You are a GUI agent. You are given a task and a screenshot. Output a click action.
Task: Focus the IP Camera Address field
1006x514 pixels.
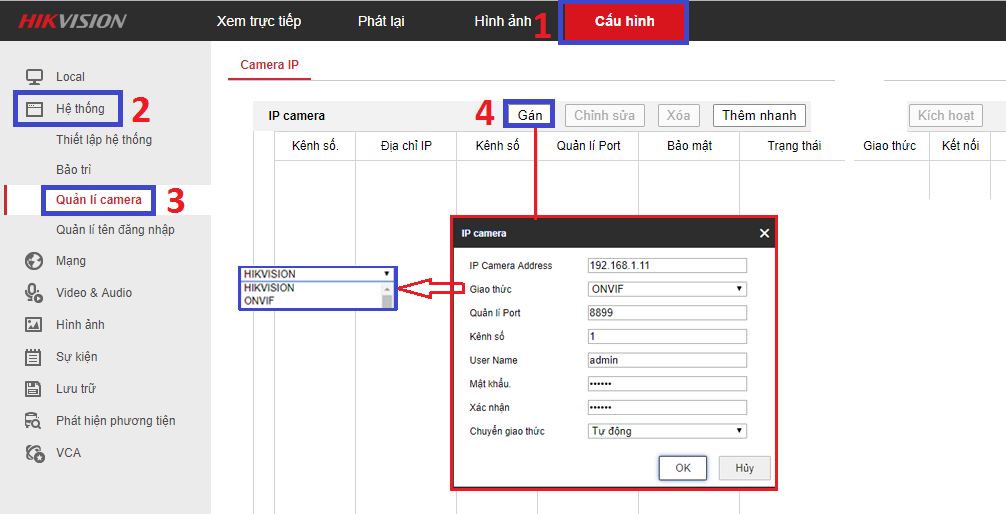click(x=667, y=266)
